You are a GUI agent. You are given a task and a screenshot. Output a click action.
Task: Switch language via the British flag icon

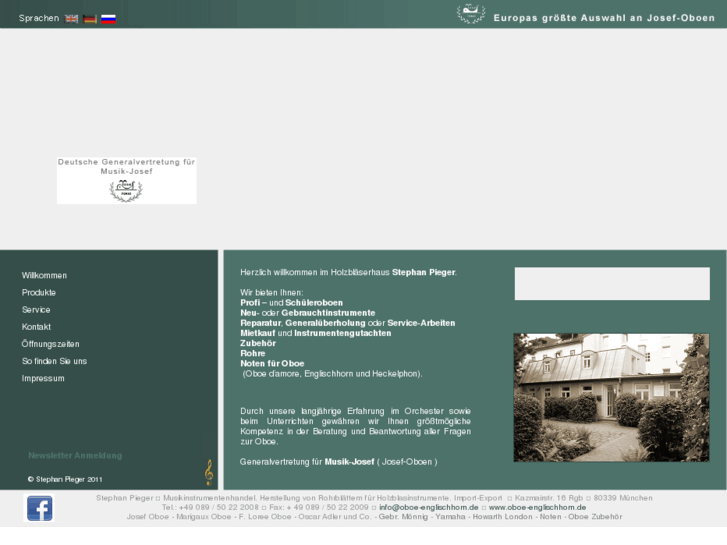(71, 19)
